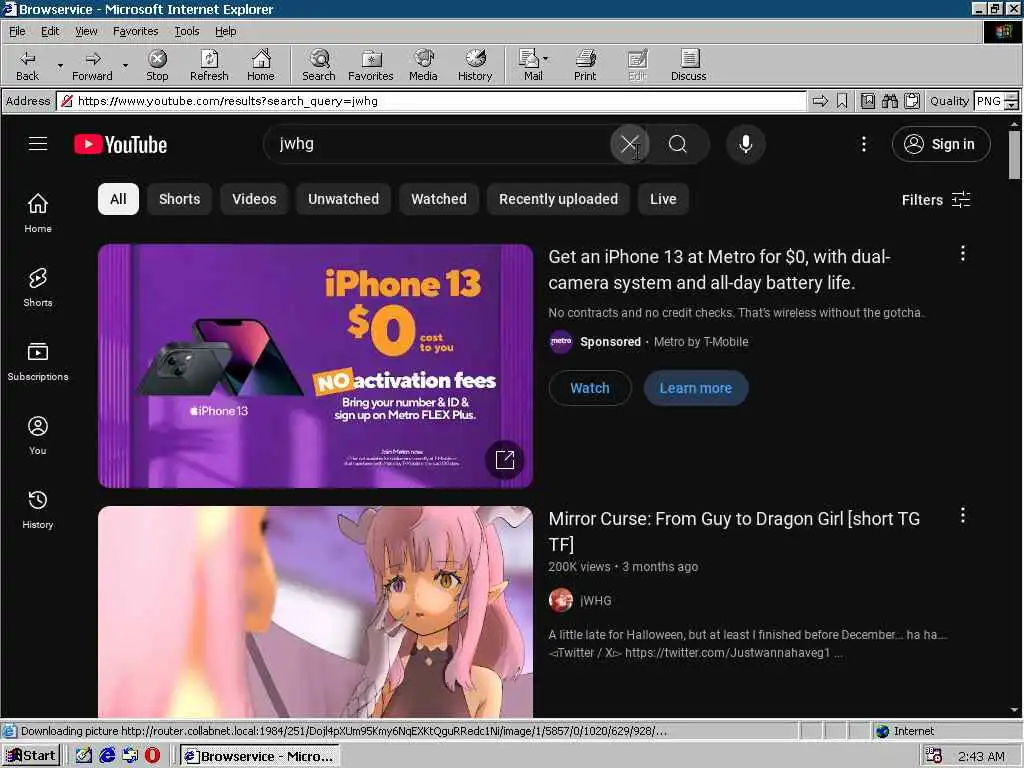Click the binoculars find icon

coord(889,101)
